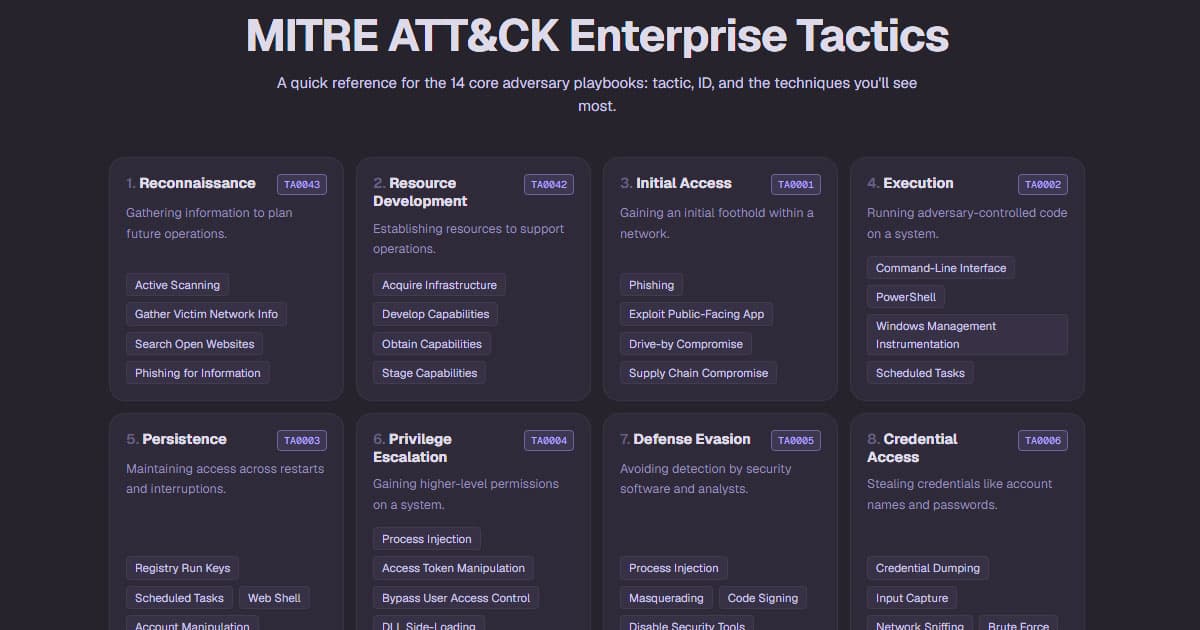Click the TA0006 ID badge

(1043, 440)
